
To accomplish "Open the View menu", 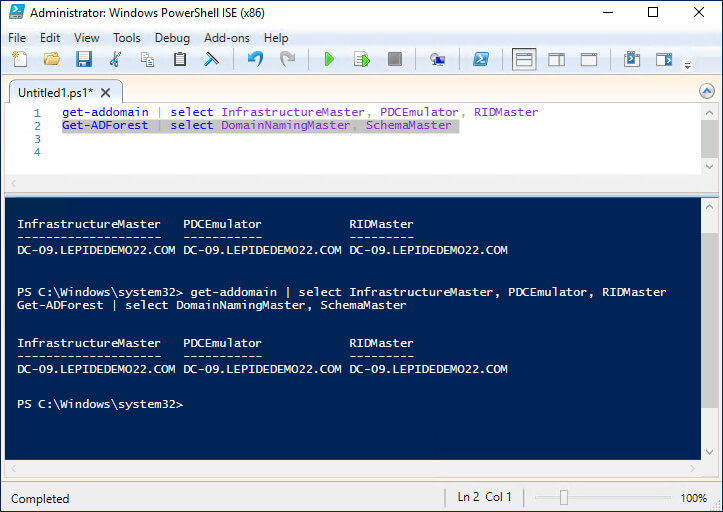I will pyautogui.click(x=87, y=38).
